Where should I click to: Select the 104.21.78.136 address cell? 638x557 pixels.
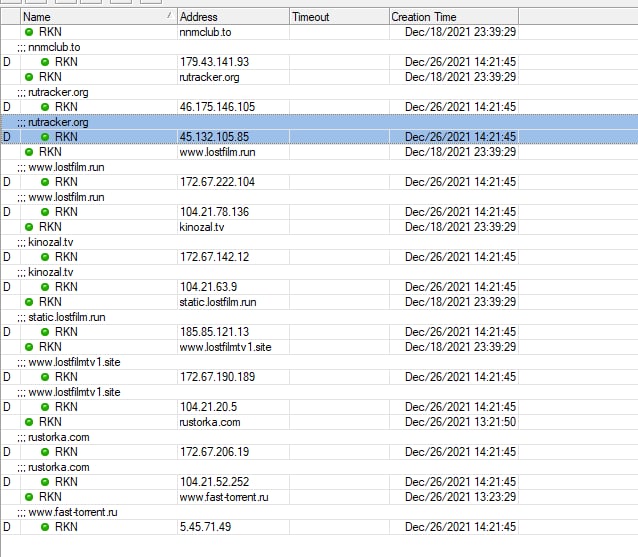(x=233, y=212)
